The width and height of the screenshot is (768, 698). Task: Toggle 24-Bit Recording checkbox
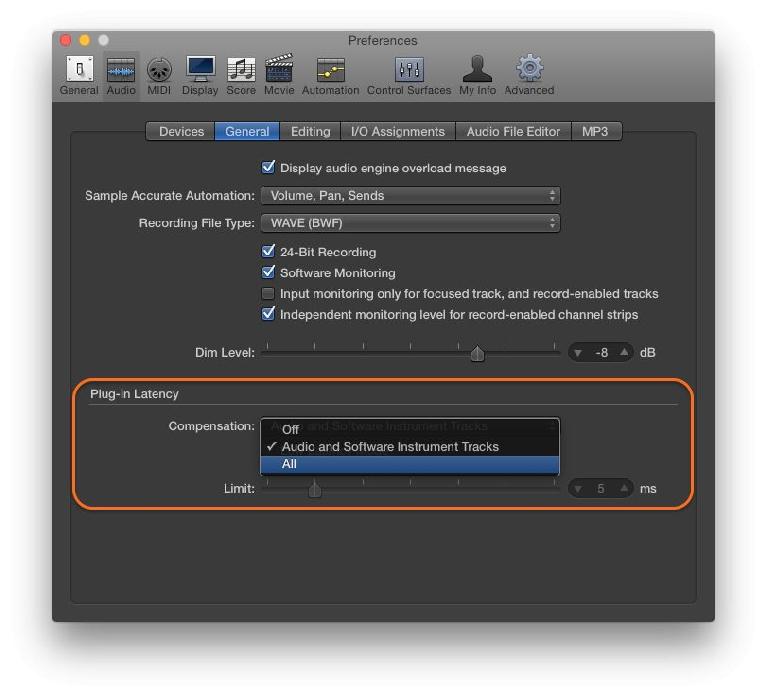pyautogui.click(x=268, y=251)
